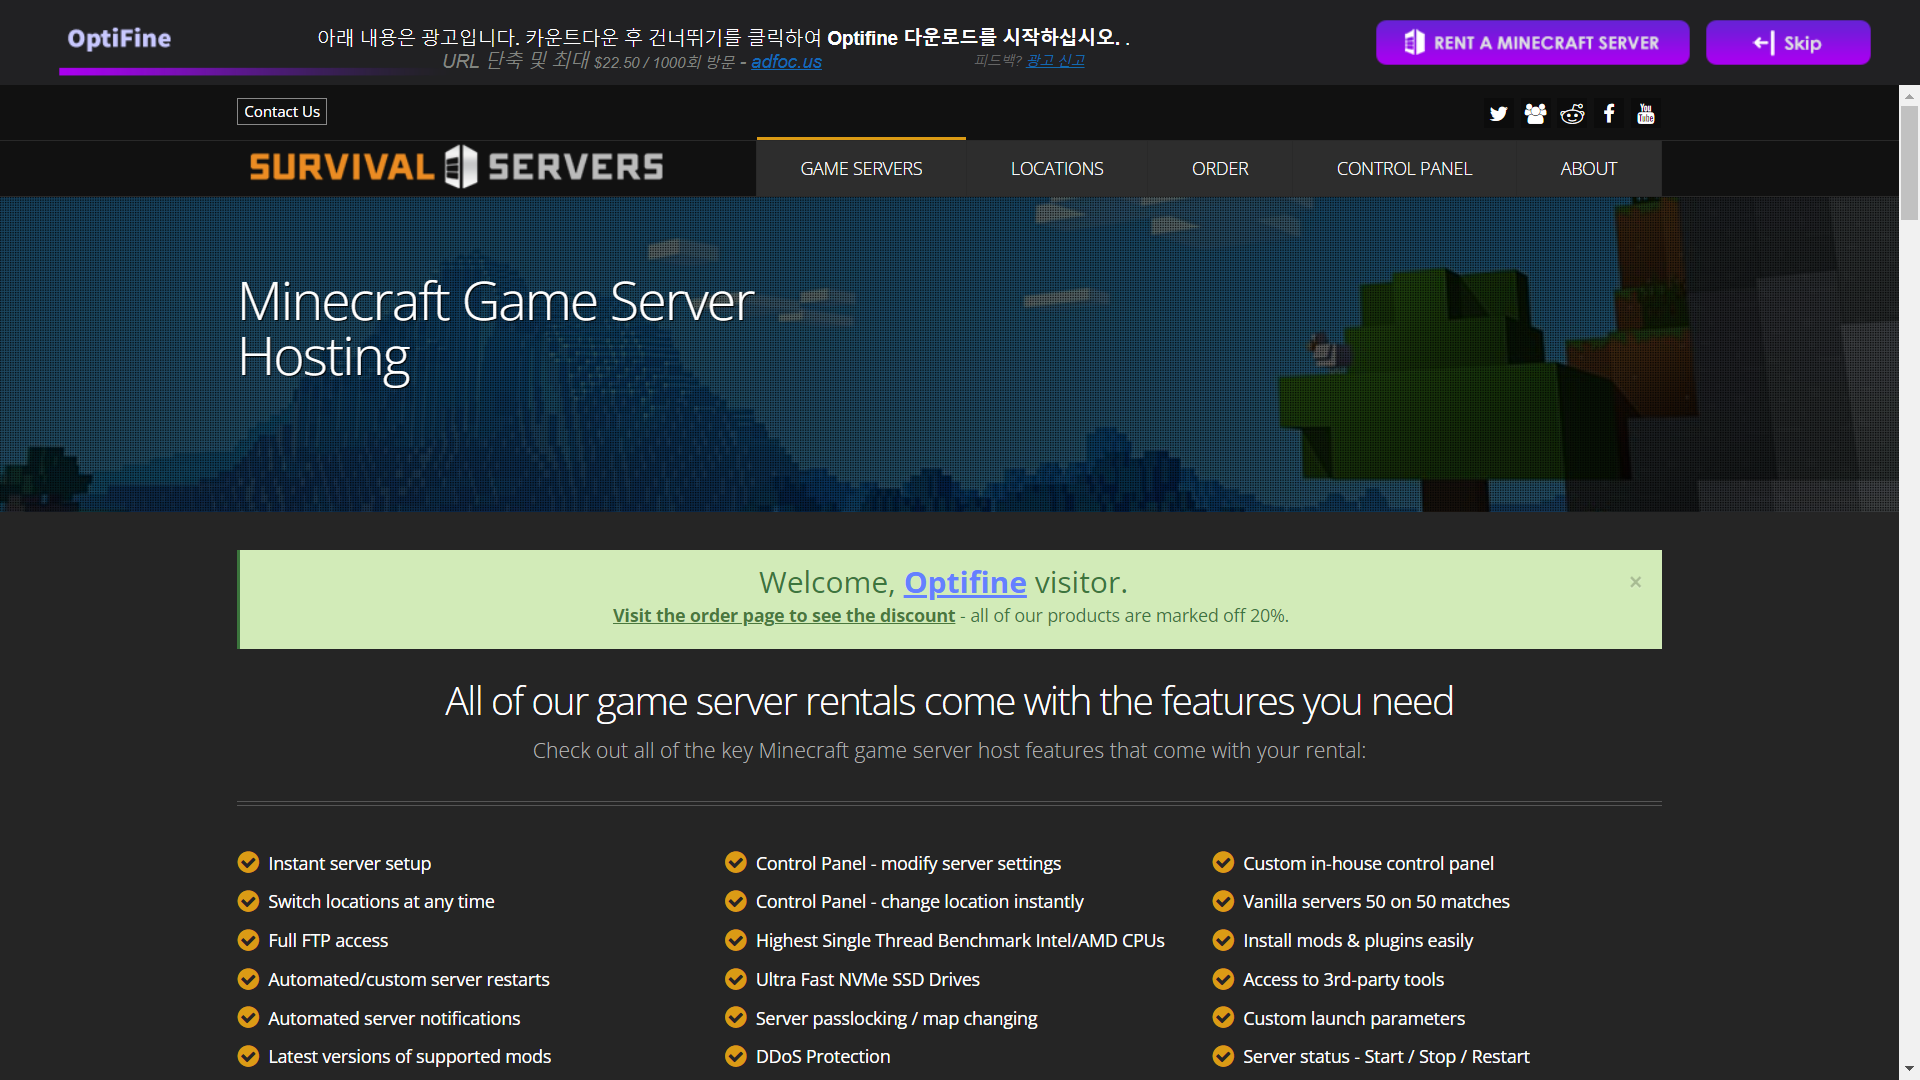Open the Locations menu item
Image resolution: width=1920 pixels, height=1080 pixels.
click(1057, 169)
